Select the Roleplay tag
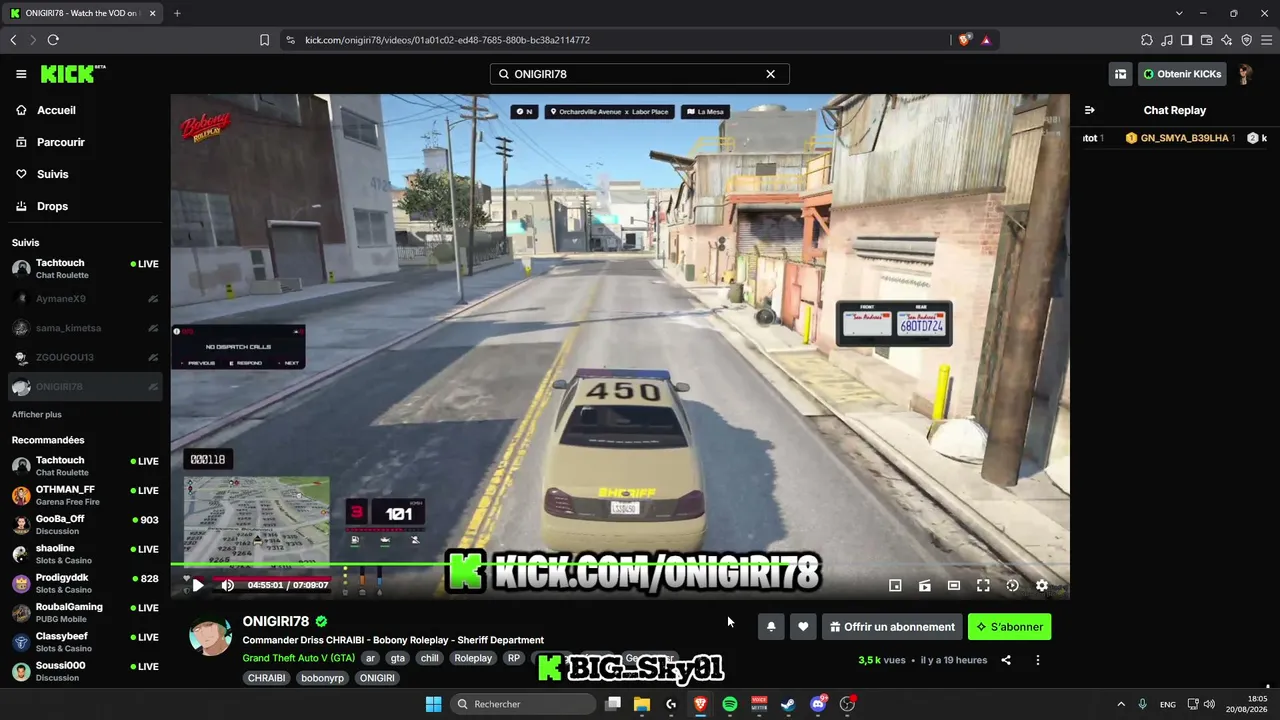Screen dimensions: 1280x720 [473, 658]
